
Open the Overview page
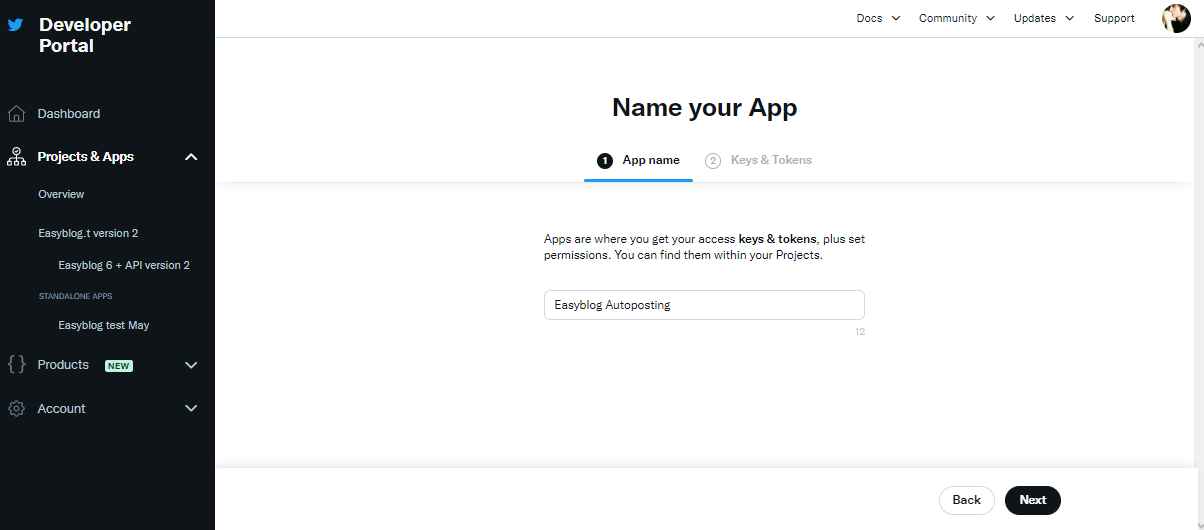pos(61,194)
